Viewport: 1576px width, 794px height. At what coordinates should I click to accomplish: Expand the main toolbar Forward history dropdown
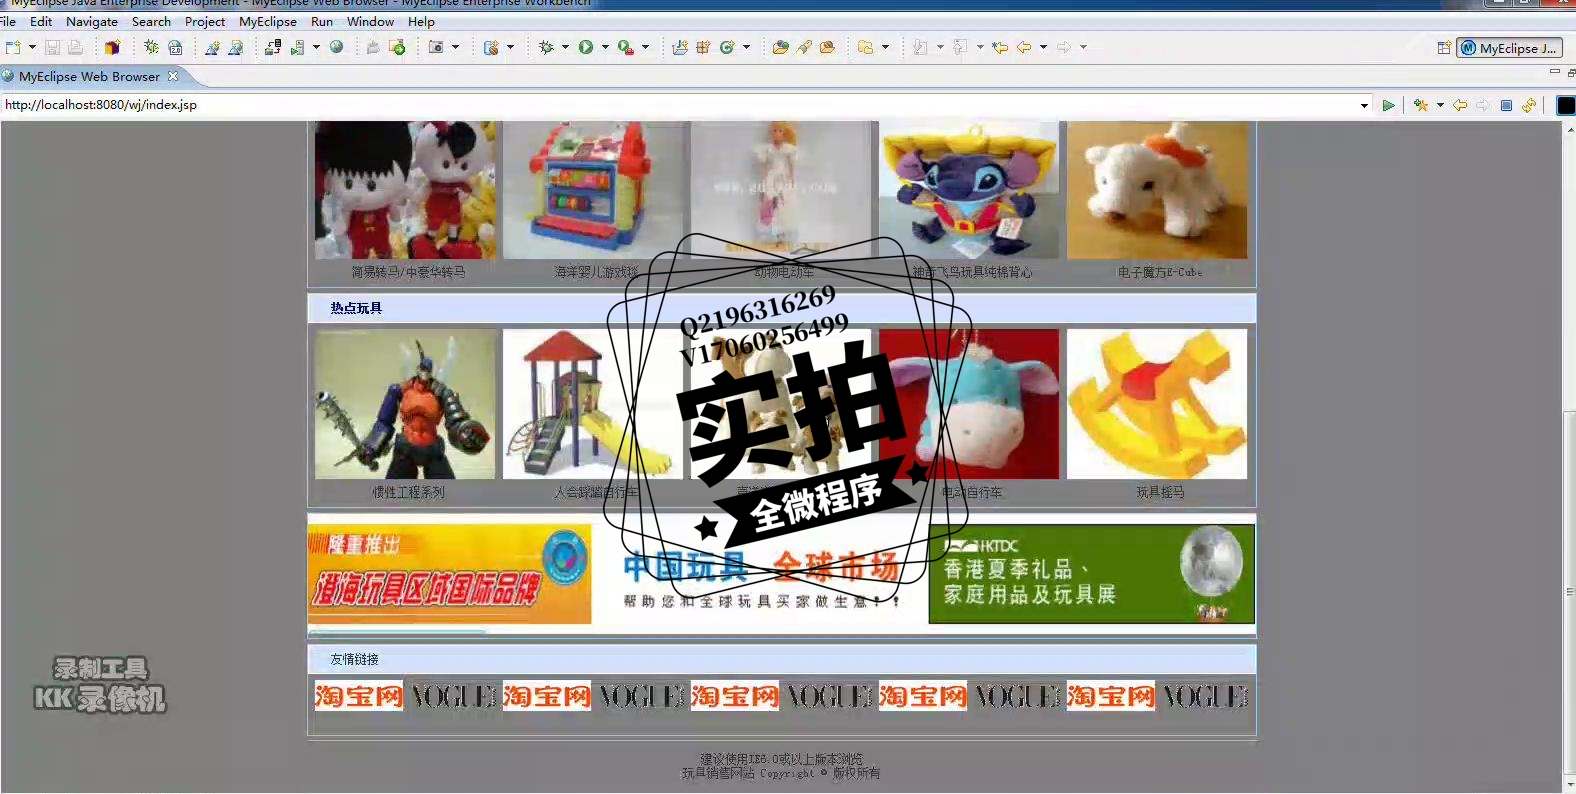[x=1083, y=47]
